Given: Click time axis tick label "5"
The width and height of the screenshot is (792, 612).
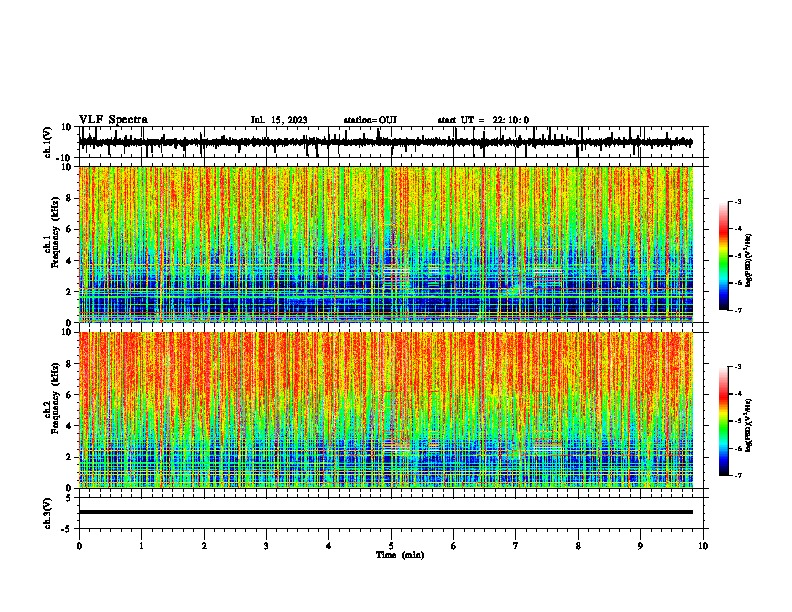Looking at the screenshot, I should [391, 546].
